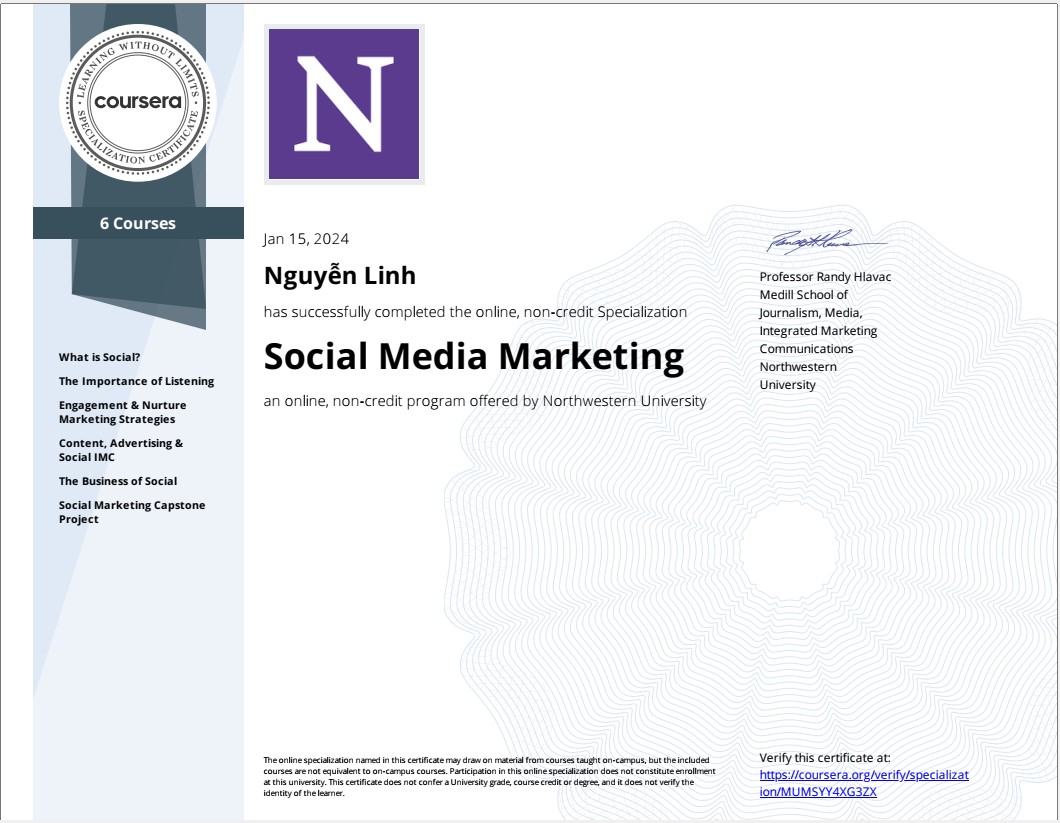Click the professor's handwritten signature
This screenshot has height=823, width=1060.
(825, 241)
